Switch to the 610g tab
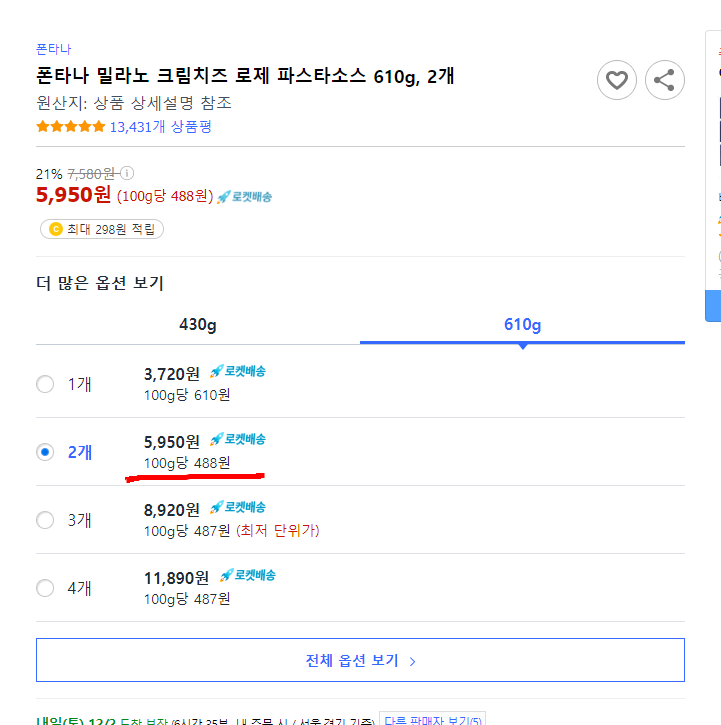The height and width of the screenshot is (725, 721). click(523, 325)
